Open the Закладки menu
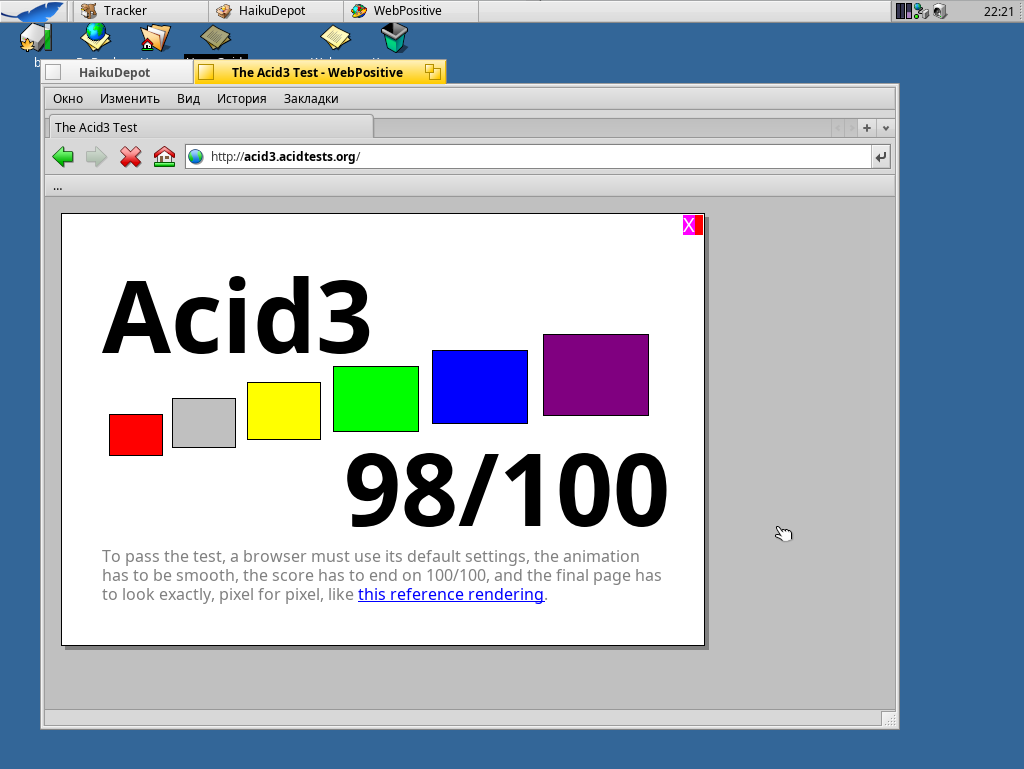 311,99
